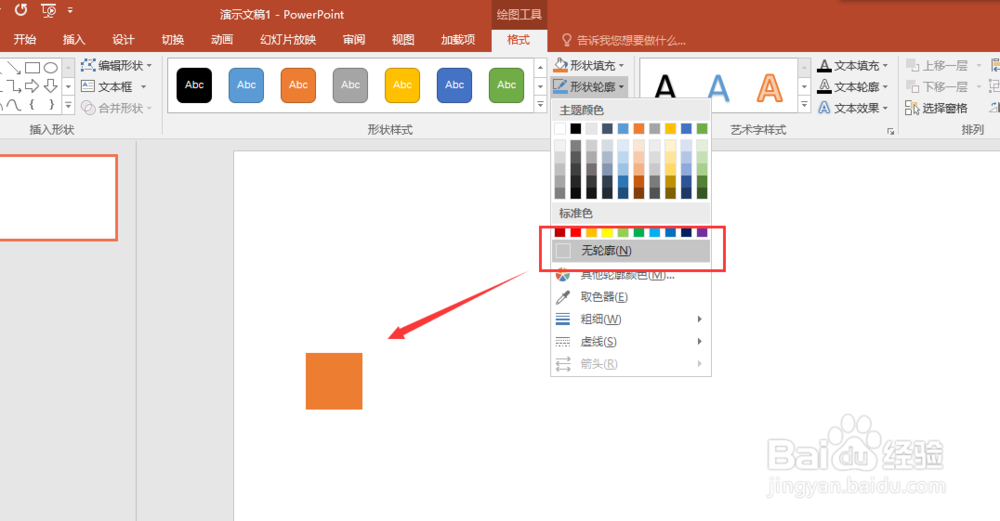Image resolution: width=1000 pixels, height=521 pixels.
Task: Select the down arrow shape in shapes gallery
Action: (50, 86)
